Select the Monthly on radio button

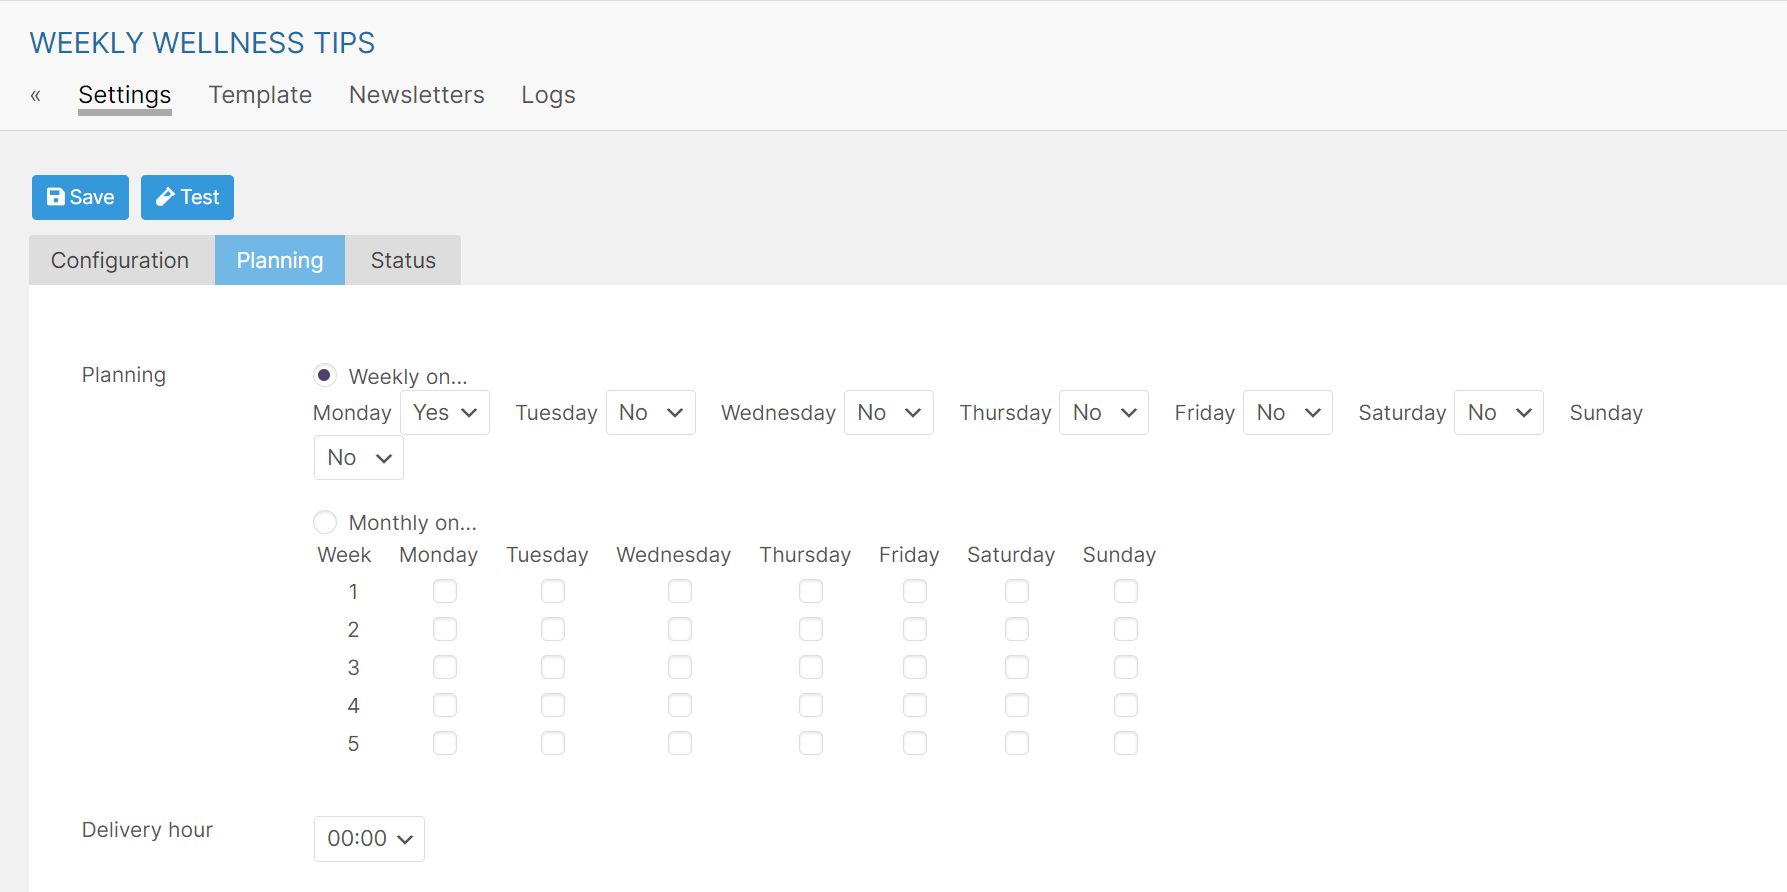(325, 522)
